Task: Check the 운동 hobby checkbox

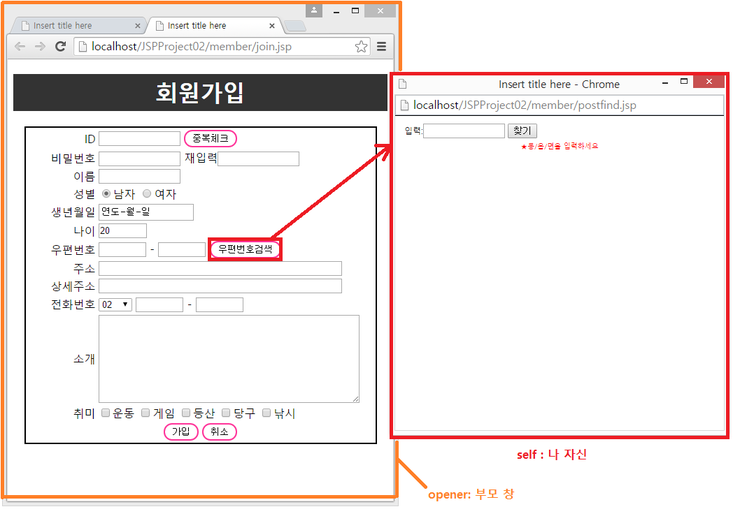Action: (x=106, y=413)
